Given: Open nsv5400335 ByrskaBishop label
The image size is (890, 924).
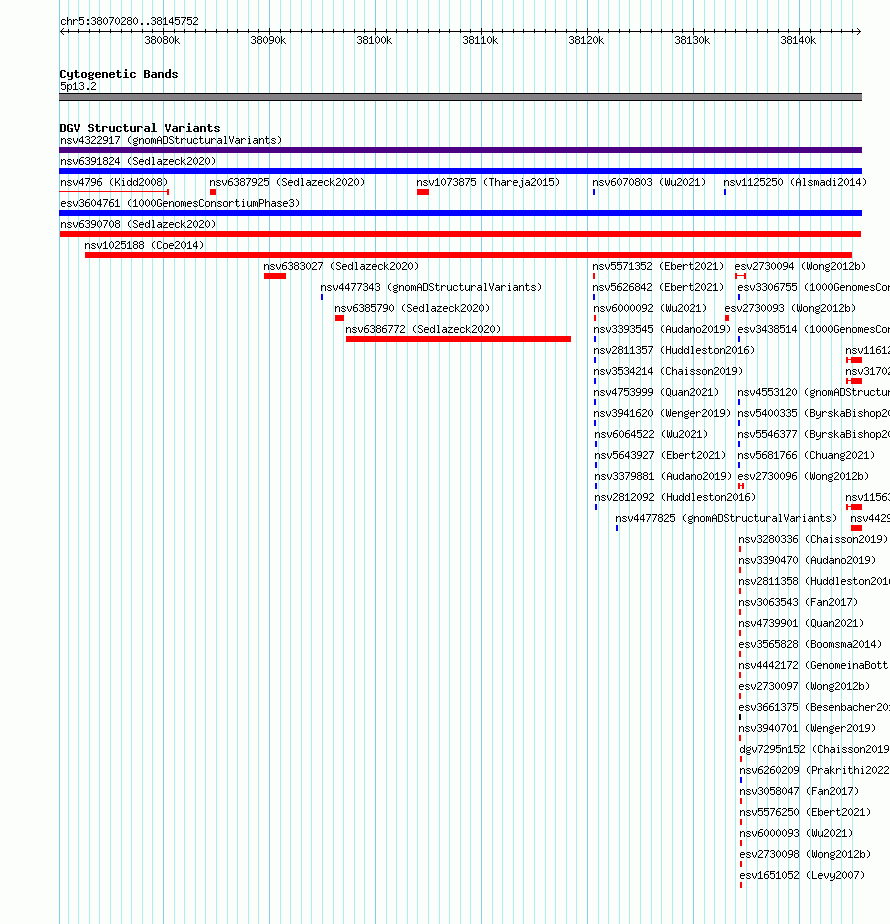Looking at the screenshot, I should point(813,413).
